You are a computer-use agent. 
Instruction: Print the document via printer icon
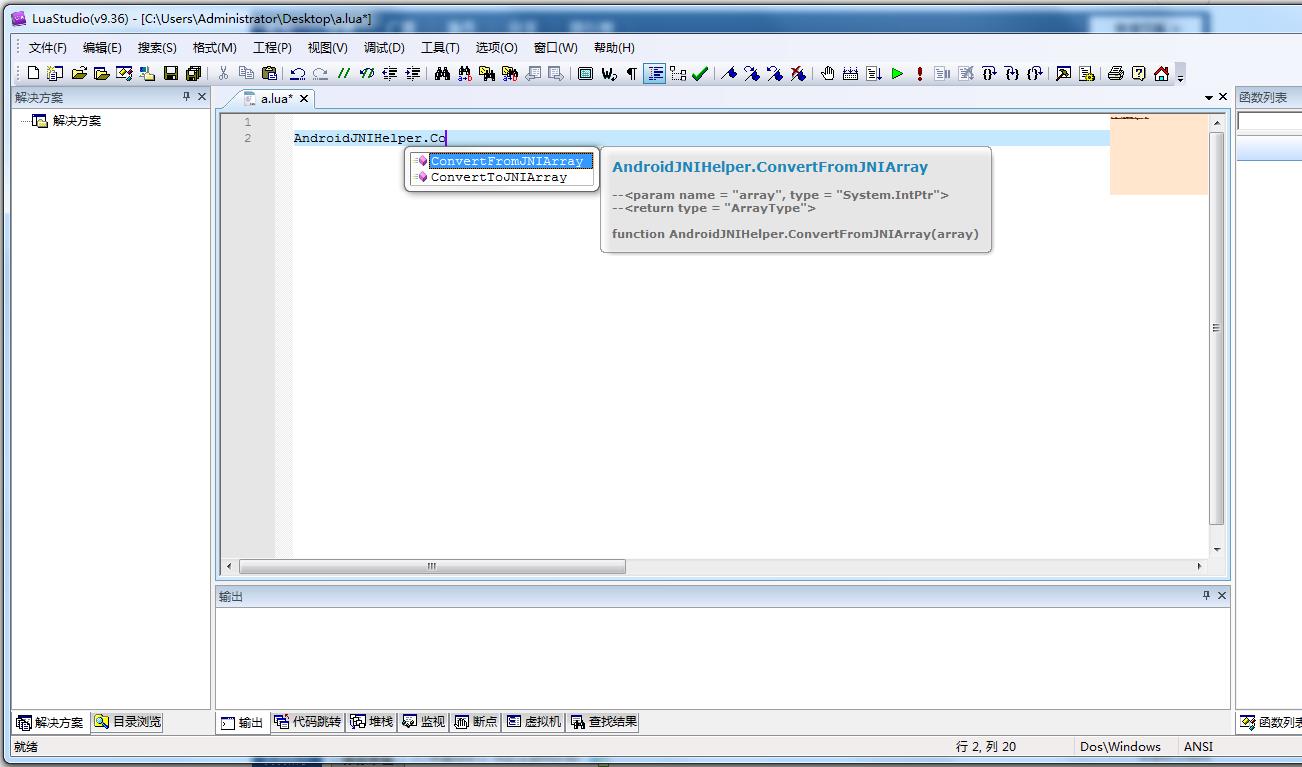tap(1116, 73)
